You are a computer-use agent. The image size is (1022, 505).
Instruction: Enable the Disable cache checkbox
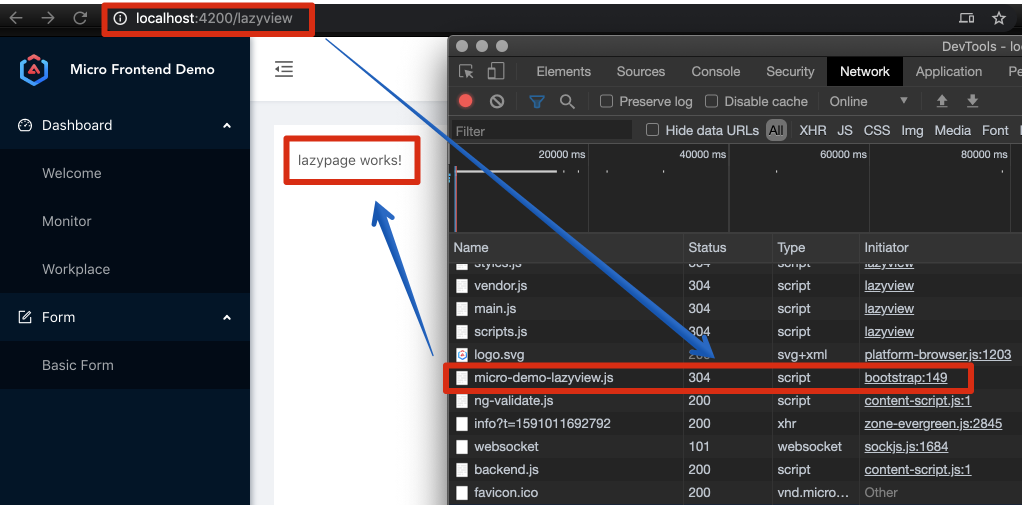tap(712, 101)
